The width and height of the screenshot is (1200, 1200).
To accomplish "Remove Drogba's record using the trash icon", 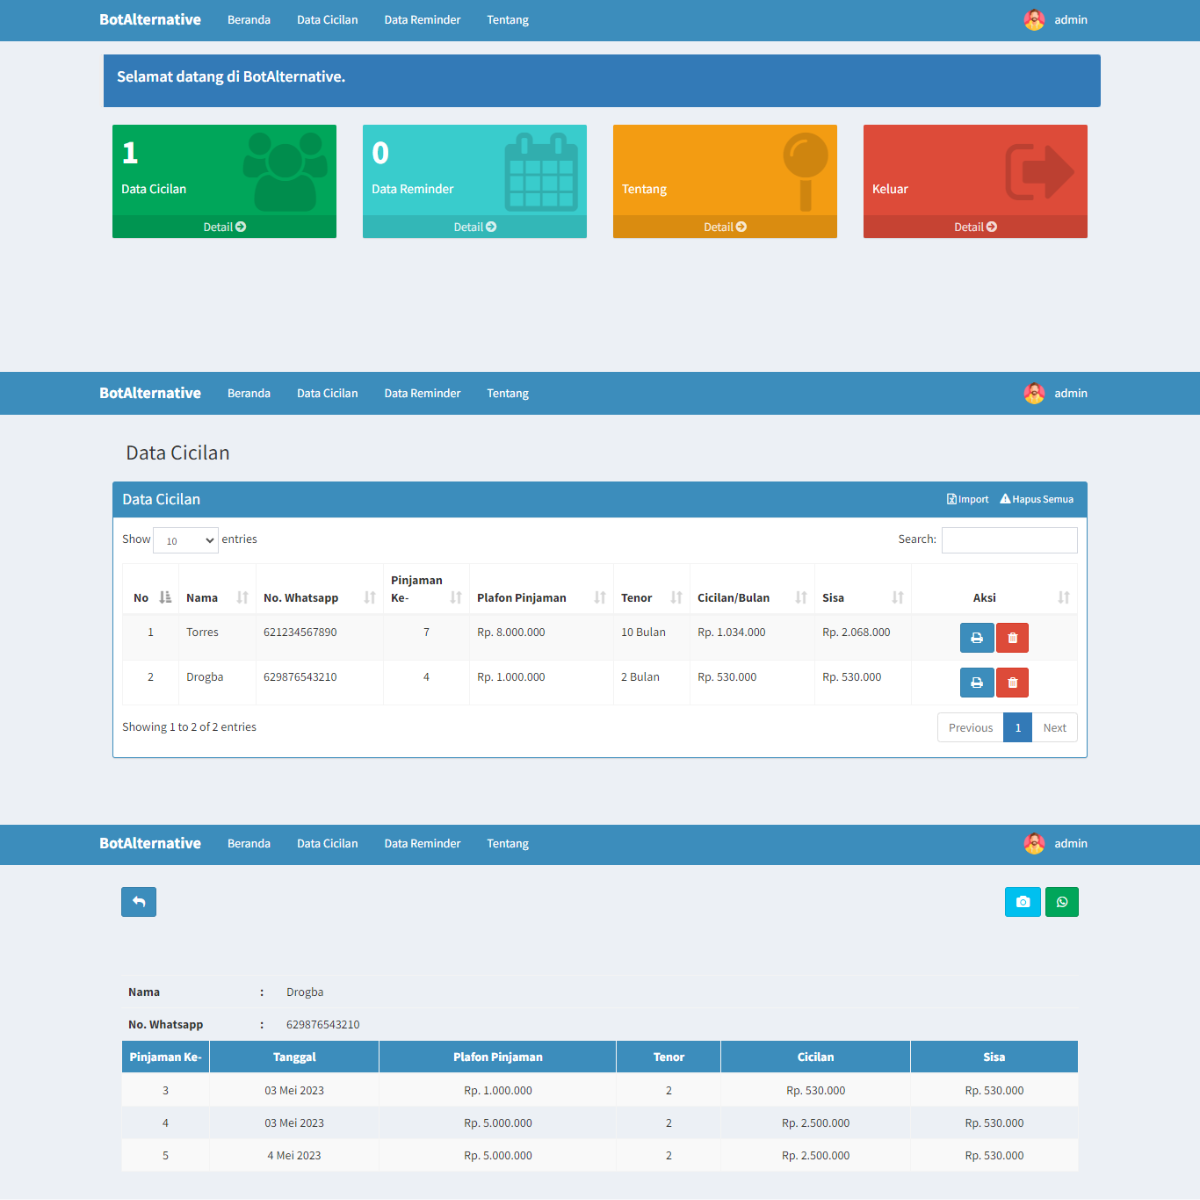I will (1012, 683).
